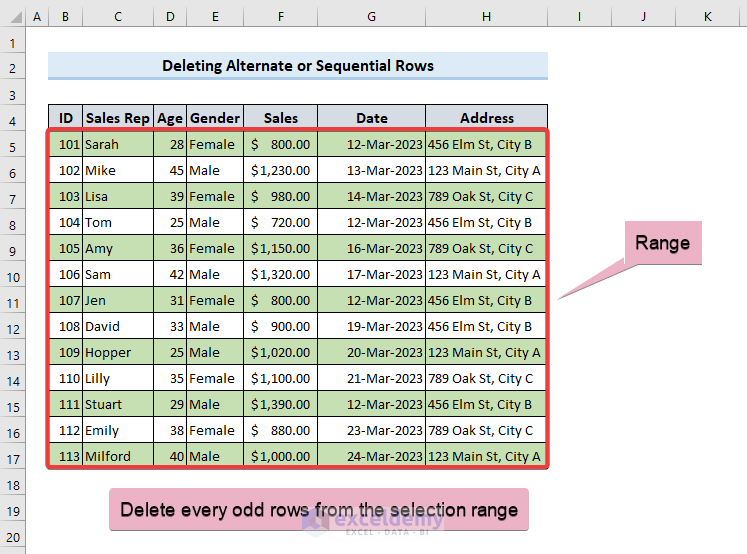Click Mike's address '123 Main St, City A'

click(486, 170)
